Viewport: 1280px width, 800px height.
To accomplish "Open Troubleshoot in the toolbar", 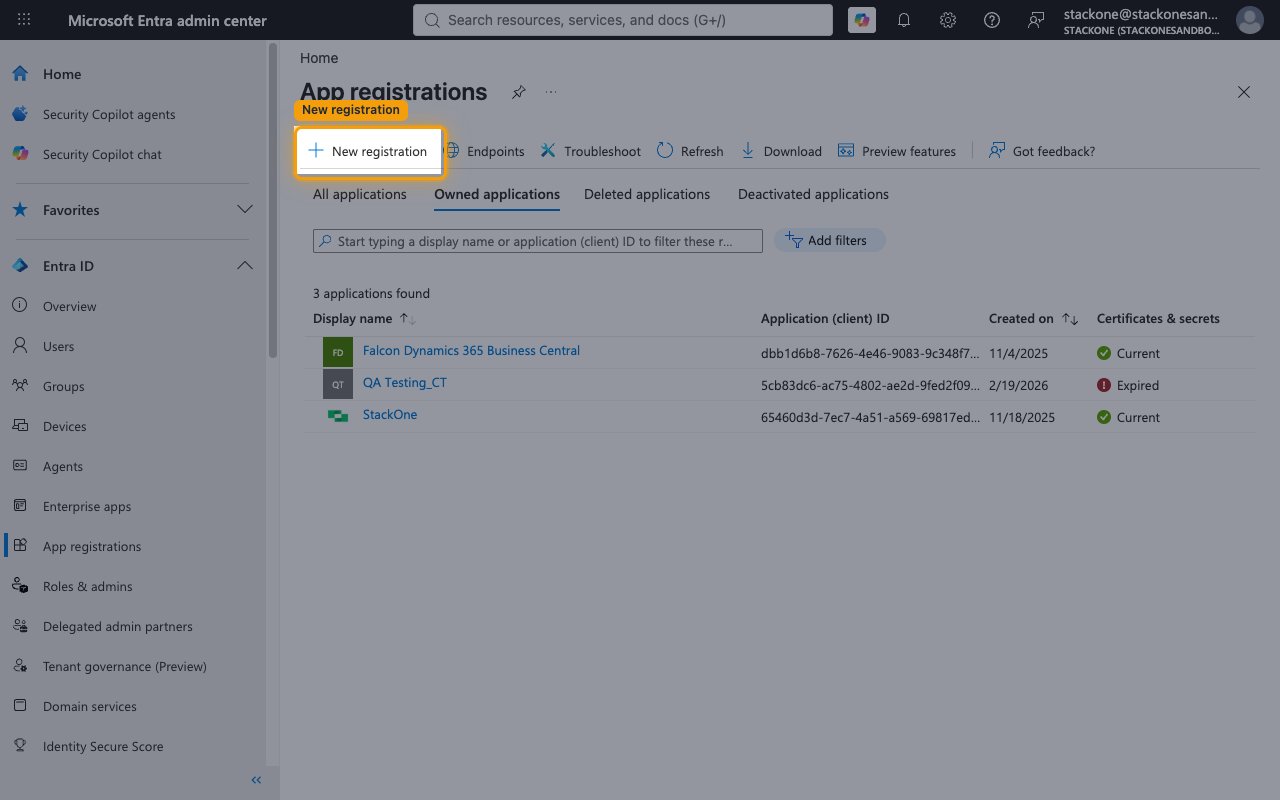I will [591, 151].
